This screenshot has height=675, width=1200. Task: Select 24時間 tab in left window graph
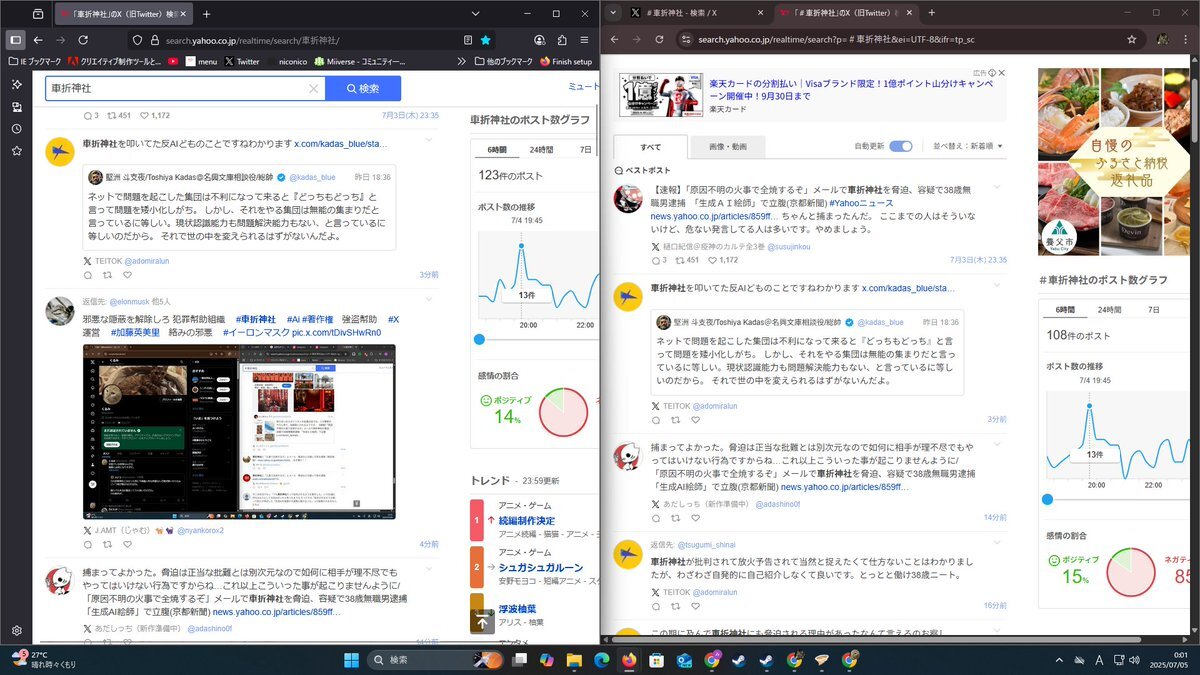pos(541,149)
